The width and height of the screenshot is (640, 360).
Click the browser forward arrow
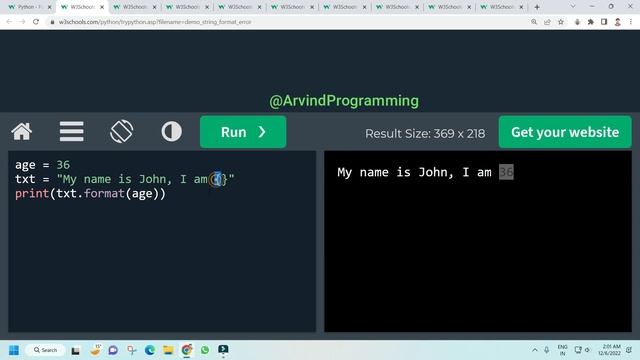coord(22,22)
